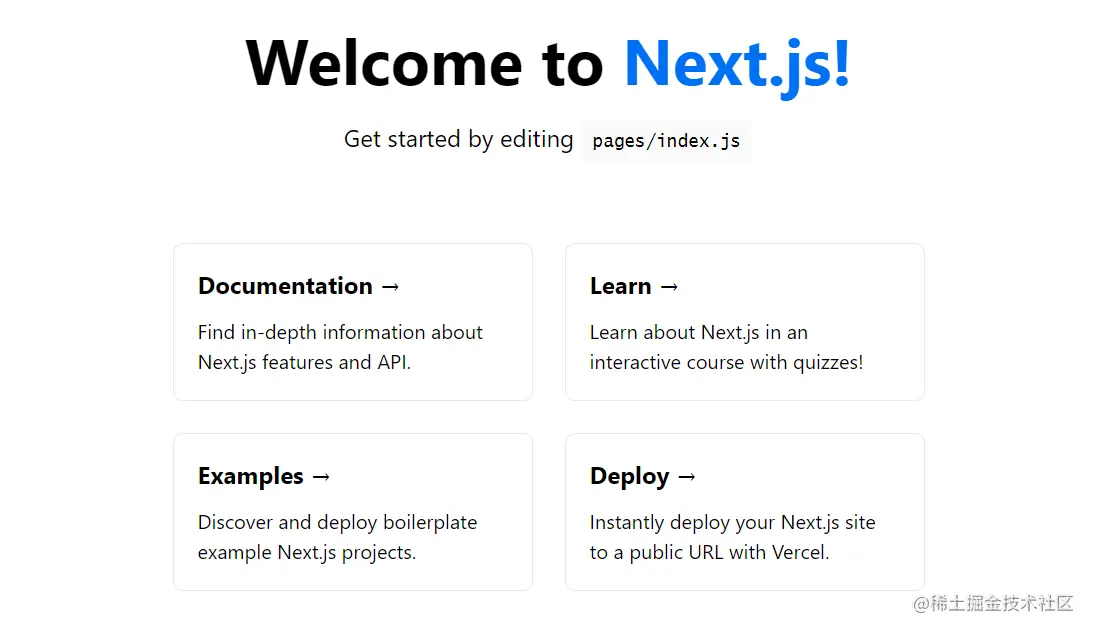Click "Find in-depth information about" description text
1093x633 pixels.
[x=340, y=333]
